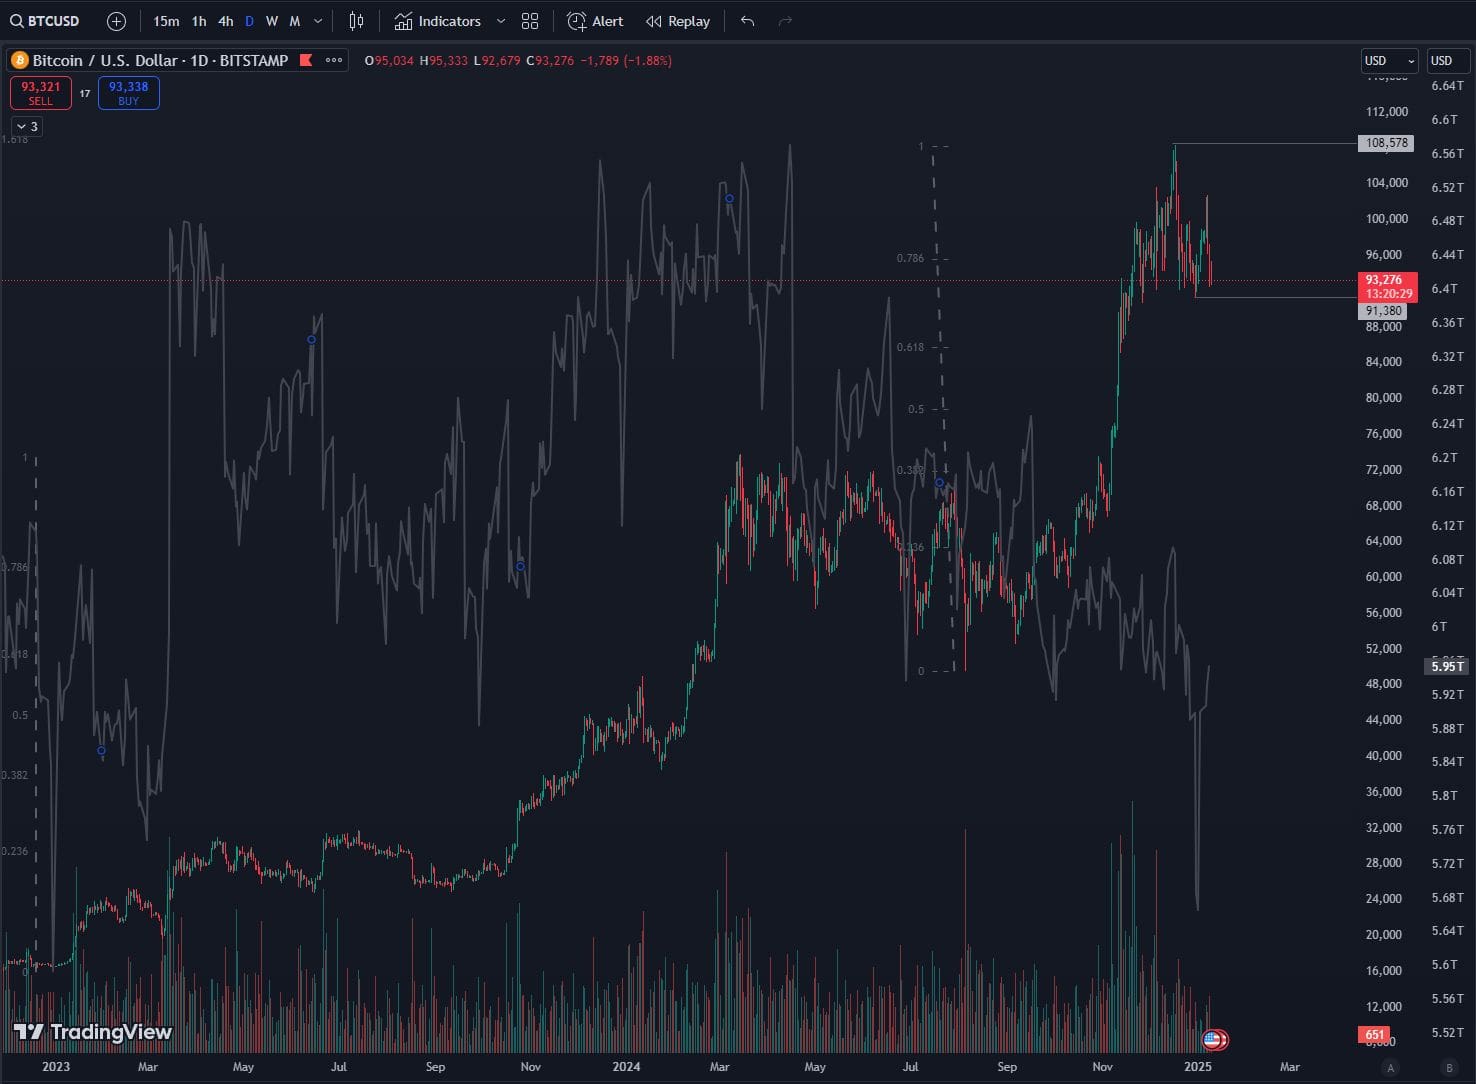
Task: Click the red flag icon beside BITSTAMP
Action: 306,60
